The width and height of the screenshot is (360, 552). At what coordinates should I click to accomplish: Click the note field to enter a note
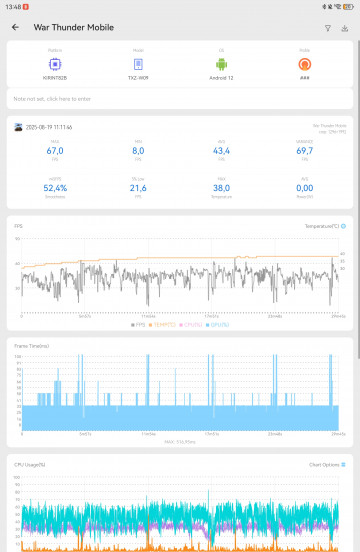point(180,99)
